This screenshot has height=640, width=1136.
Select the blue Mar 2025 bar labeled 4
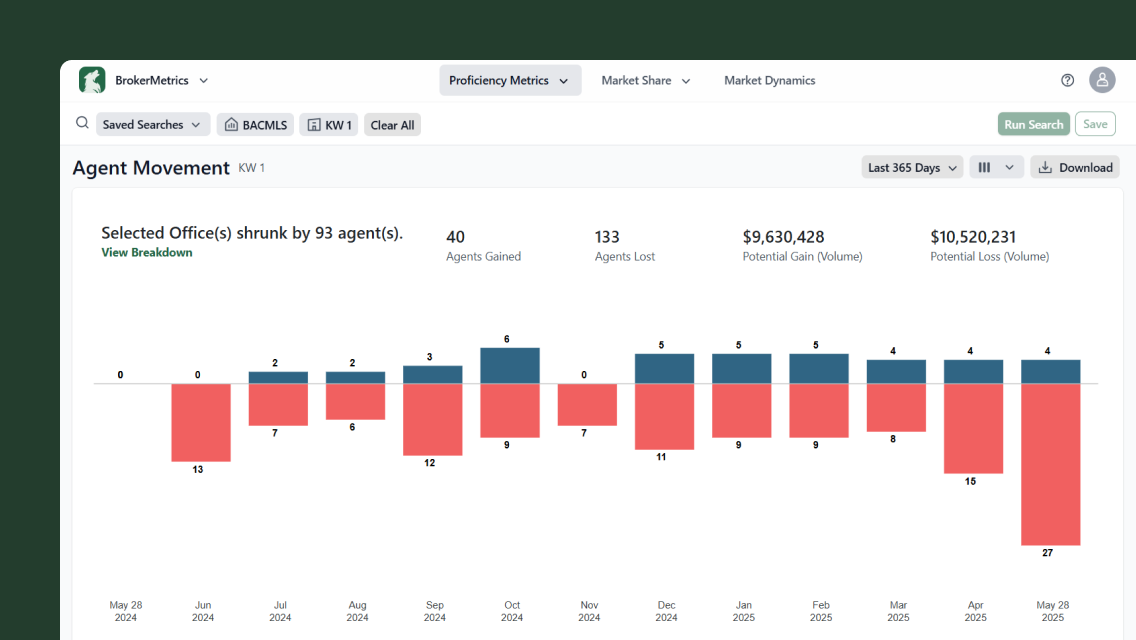(896, 372)
